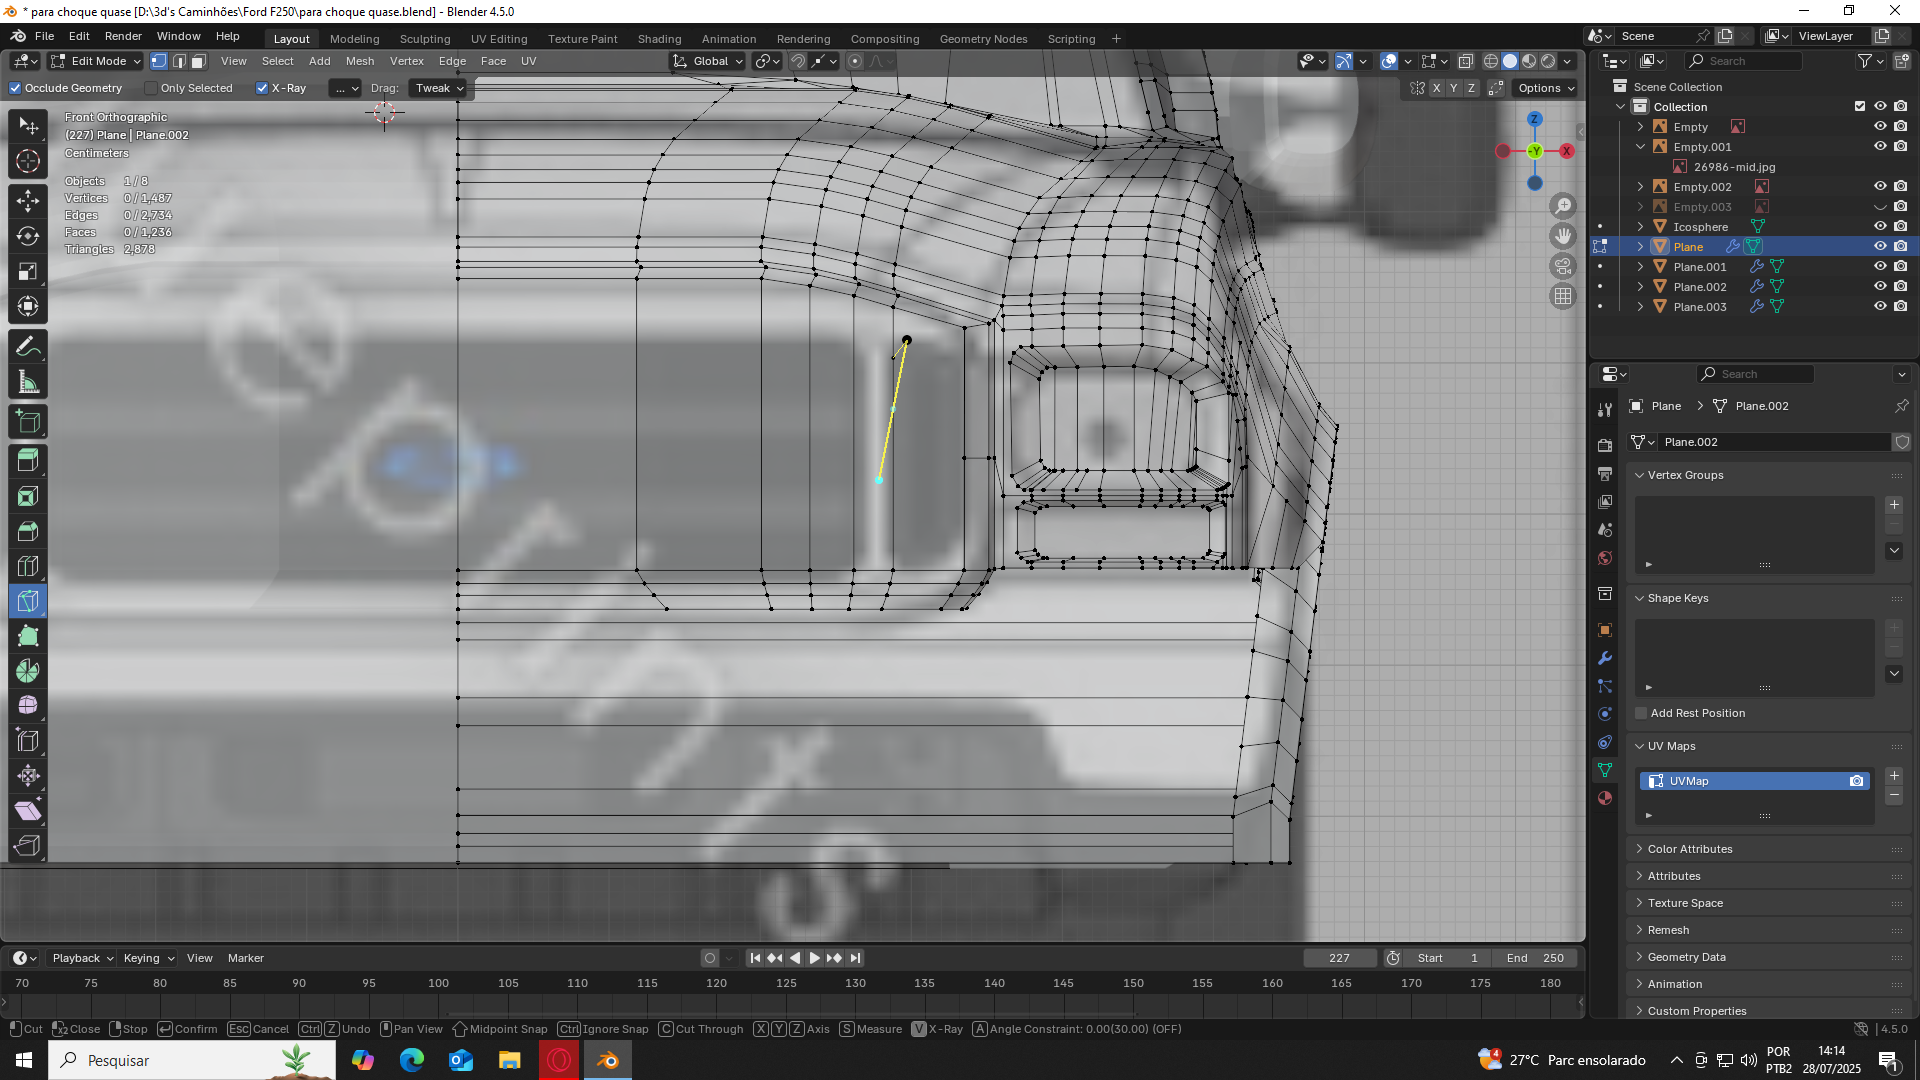Hide Icosphere in viewport with eye icon

(x=1879, y=227)
